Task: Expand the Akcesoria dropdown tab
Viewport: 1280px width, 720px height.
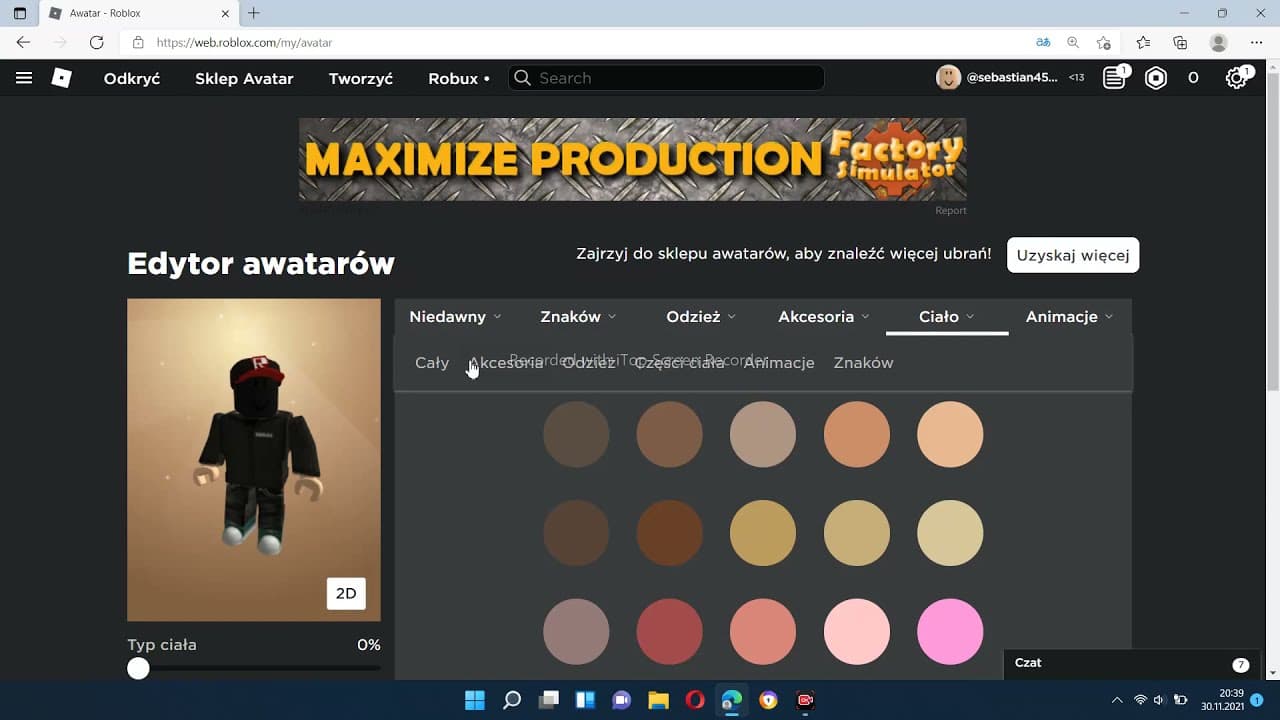Action: tap(824, 317)
